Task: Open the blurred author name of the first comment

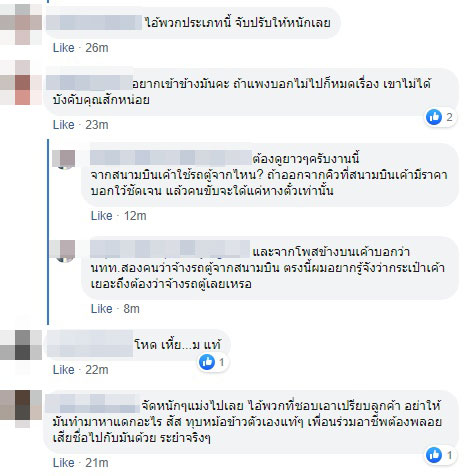Action: pos(94,23)
